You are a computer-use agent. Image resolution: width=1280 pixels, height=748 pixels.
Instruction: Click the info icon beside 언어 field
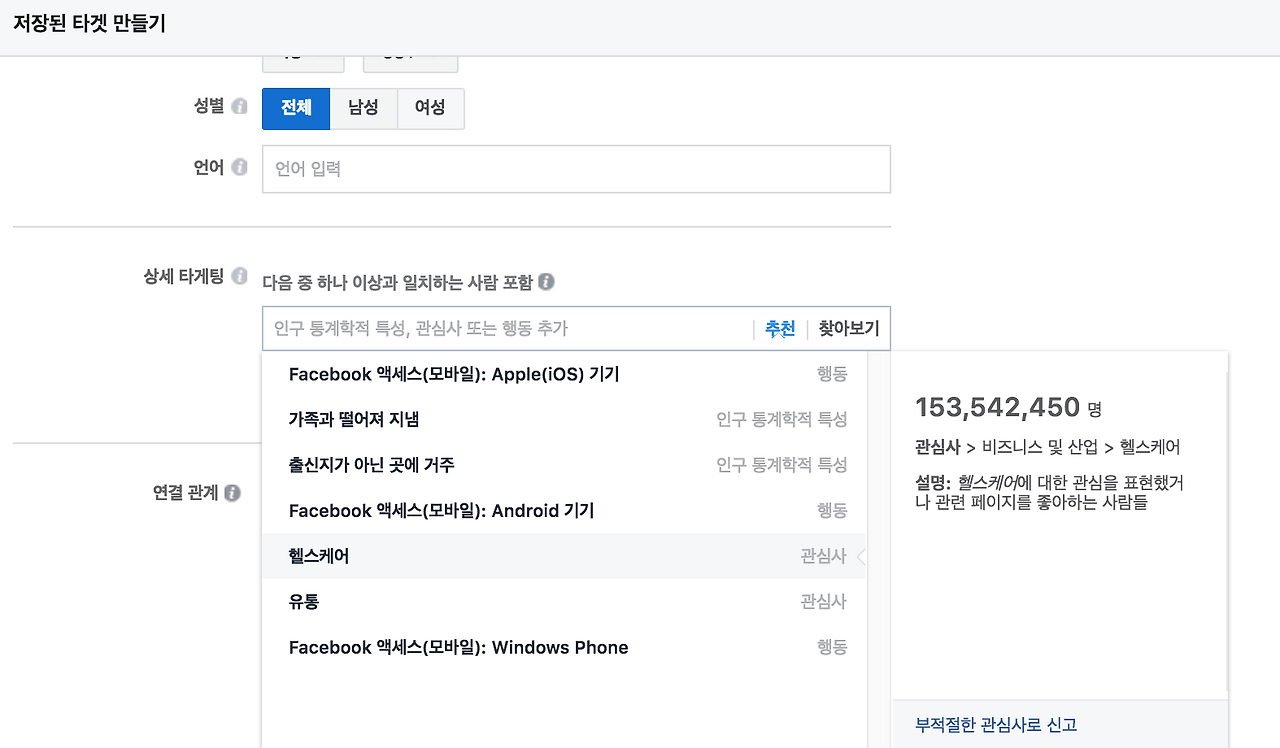point(240,167)
